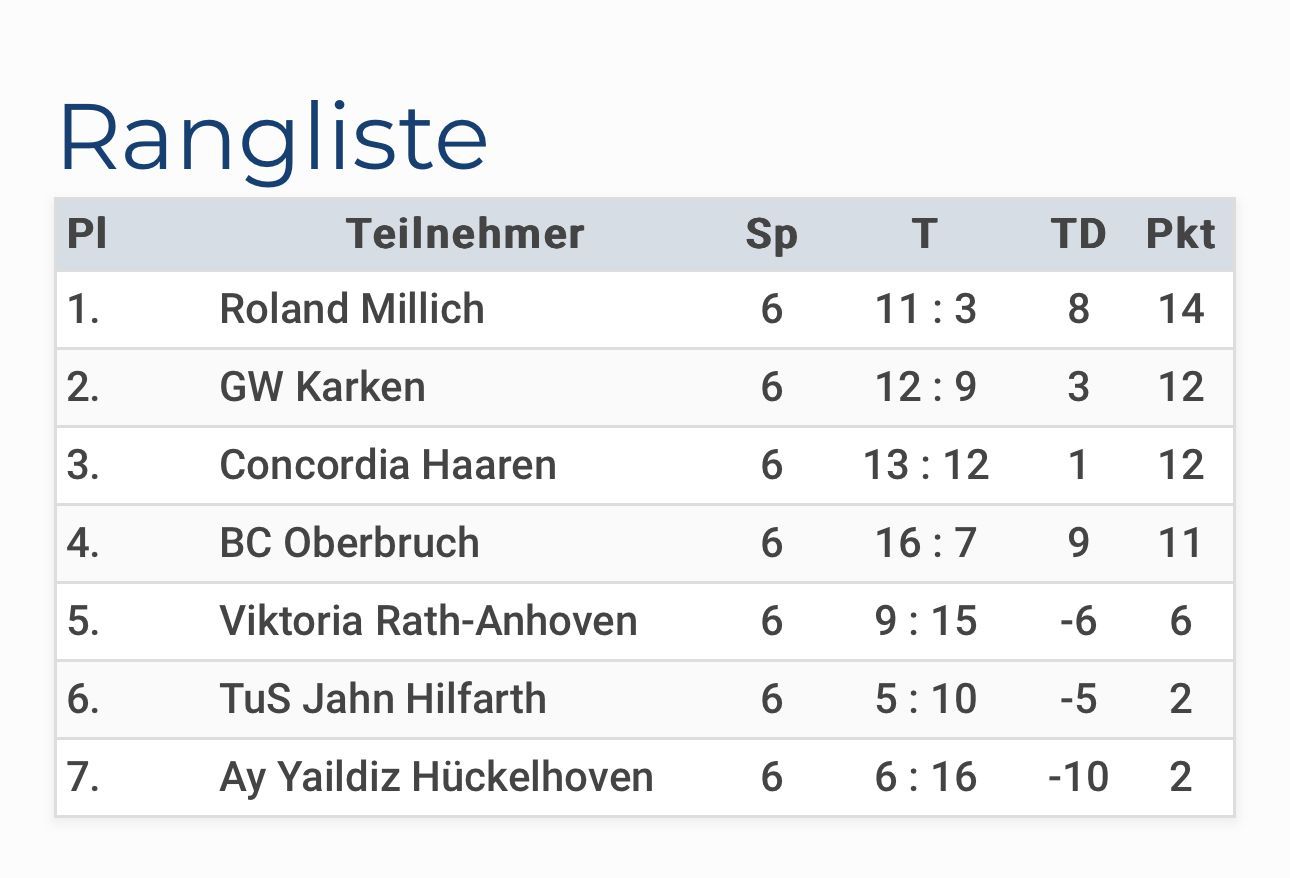Click the -10 goal difference cell
The image size is (1290, 878).
pyautogui.click(x=1078, y=777)
